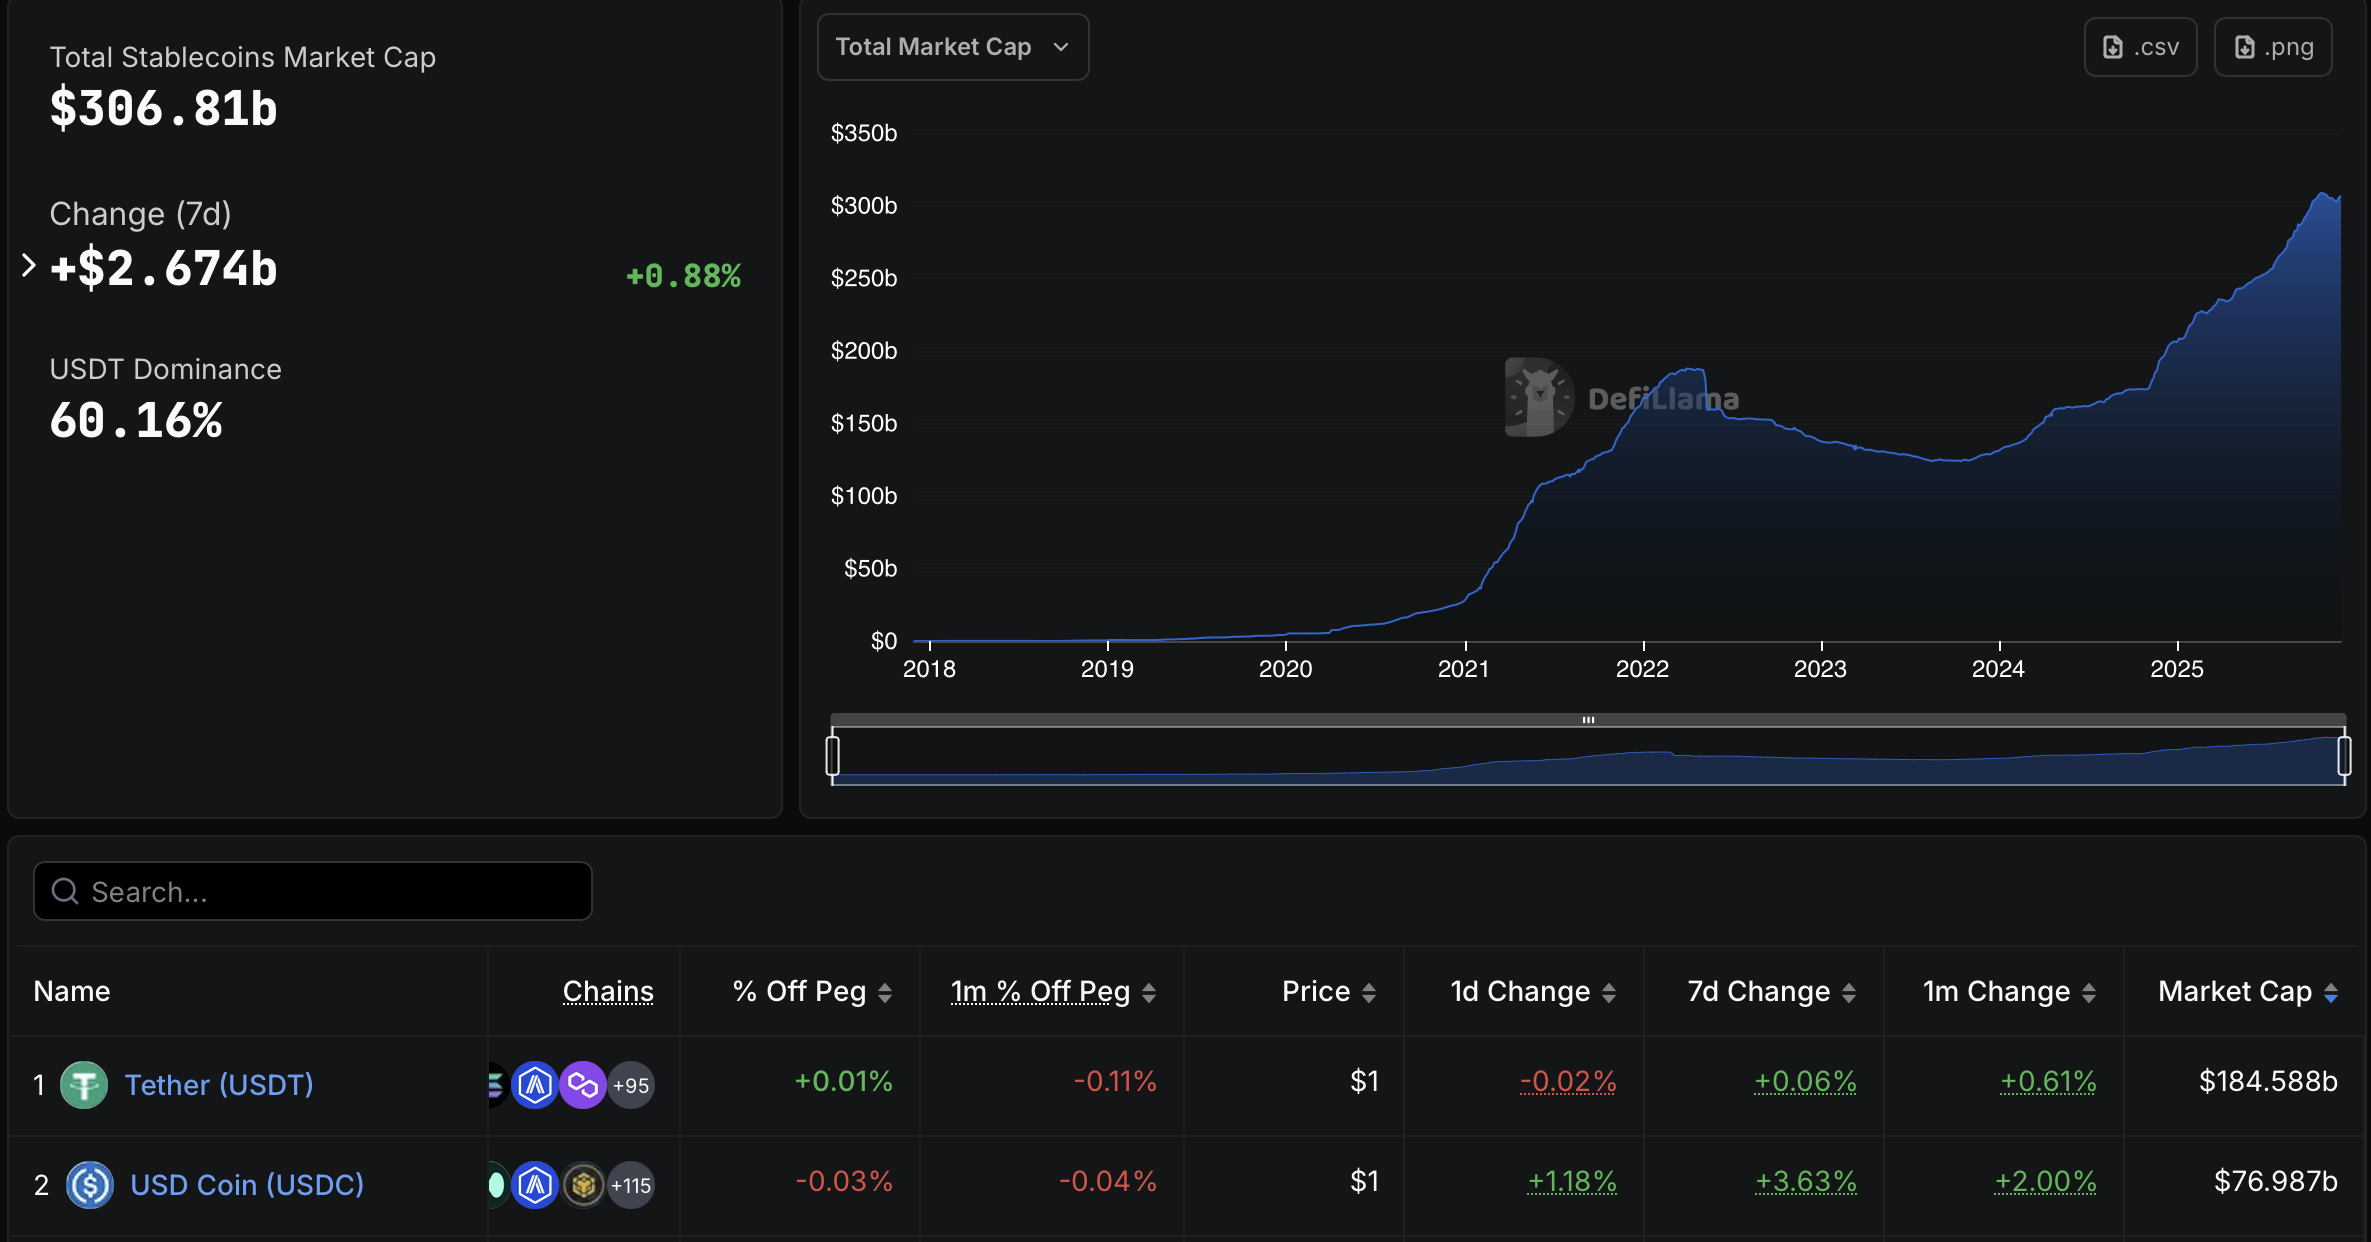The height and width of the screenshot is (1242, 2371).
Task: Click in the stablecoin search field
Action: pyautogui.click(x=330, y=891)
